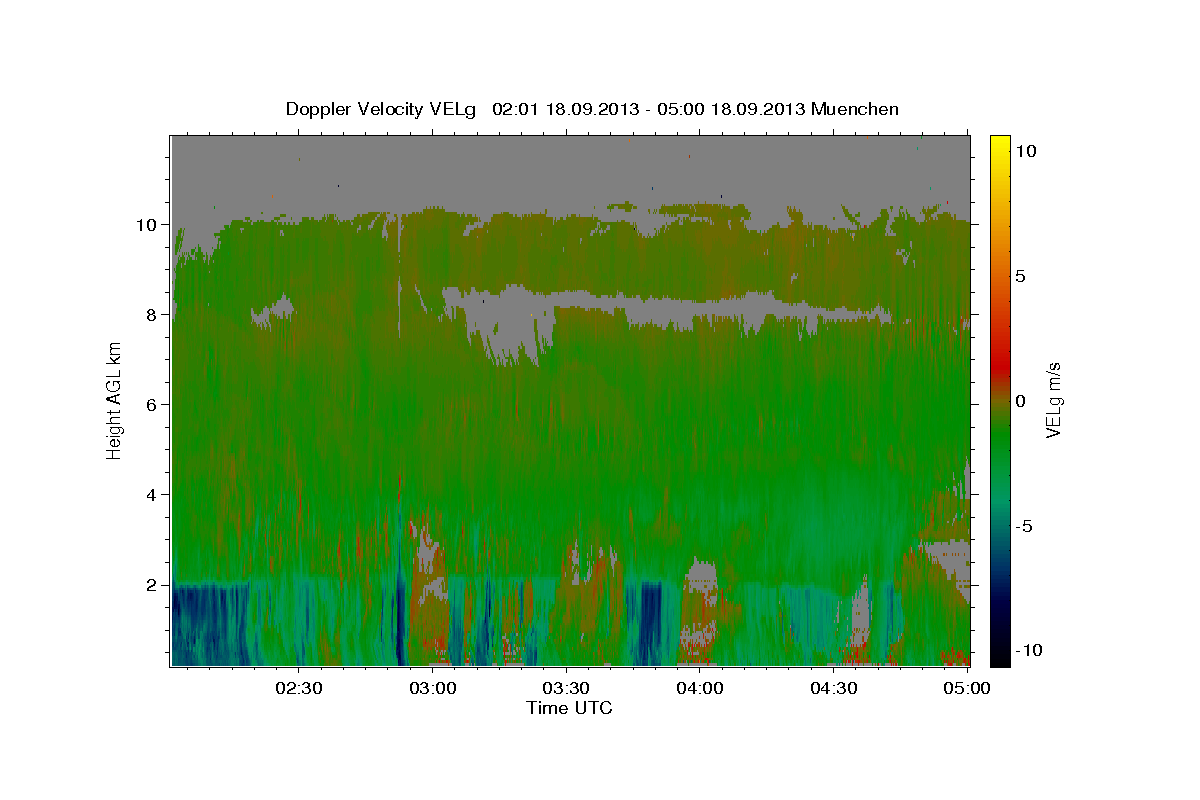Click the 04:00 time tick label
The height and width of the screenshot is (800, 1200).
coord(700,687)
